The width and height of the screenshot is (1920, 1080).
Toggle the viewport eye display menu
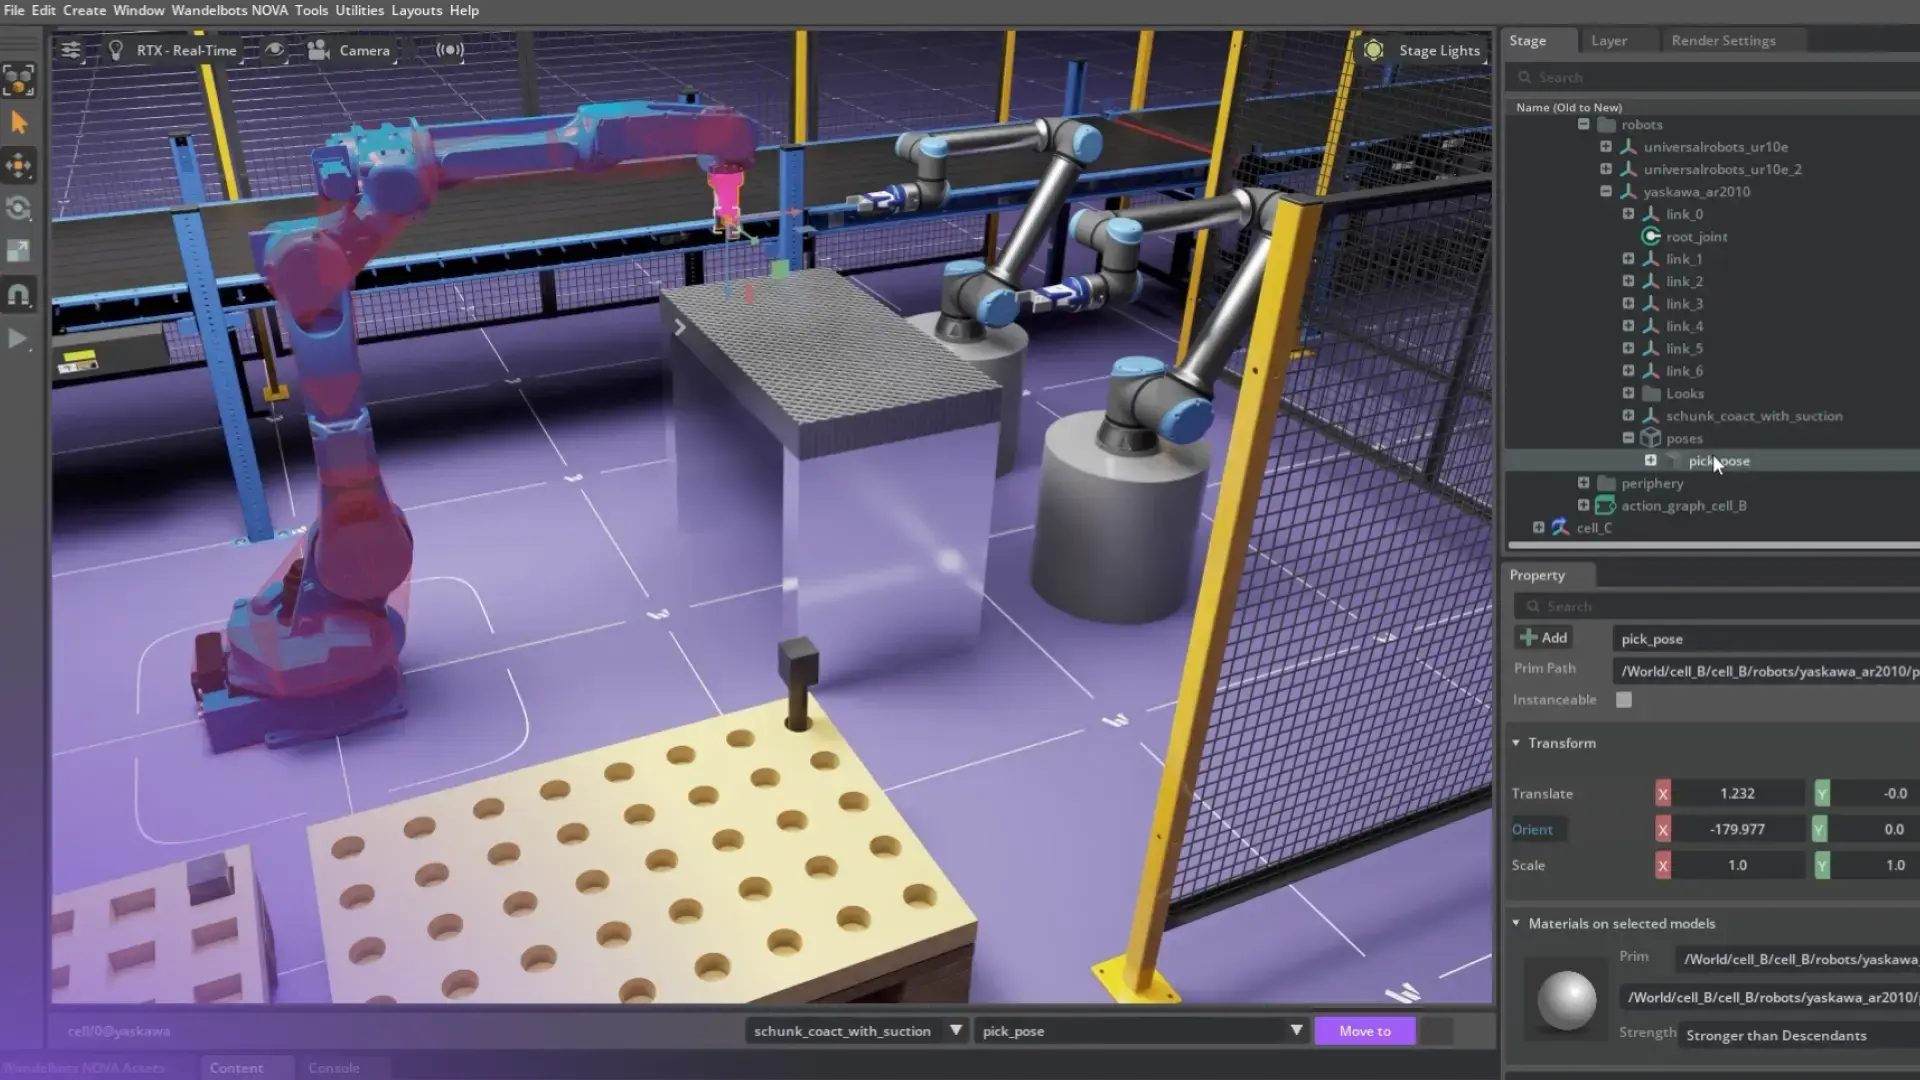274,50
